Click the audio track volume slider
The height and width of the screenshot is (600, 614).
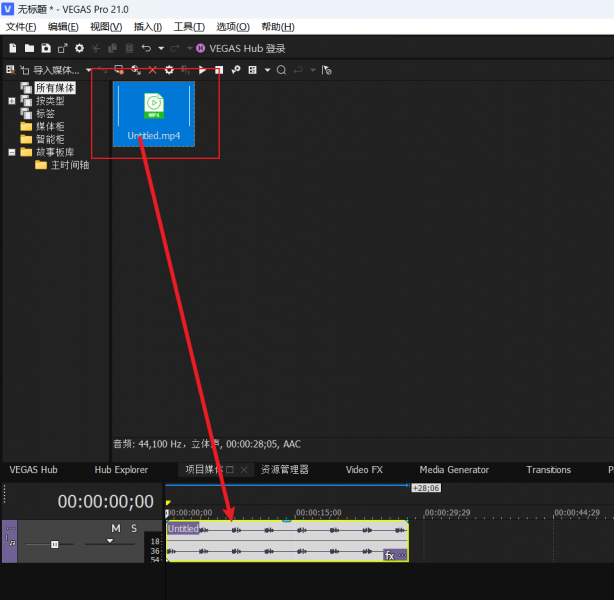[55, 544]
